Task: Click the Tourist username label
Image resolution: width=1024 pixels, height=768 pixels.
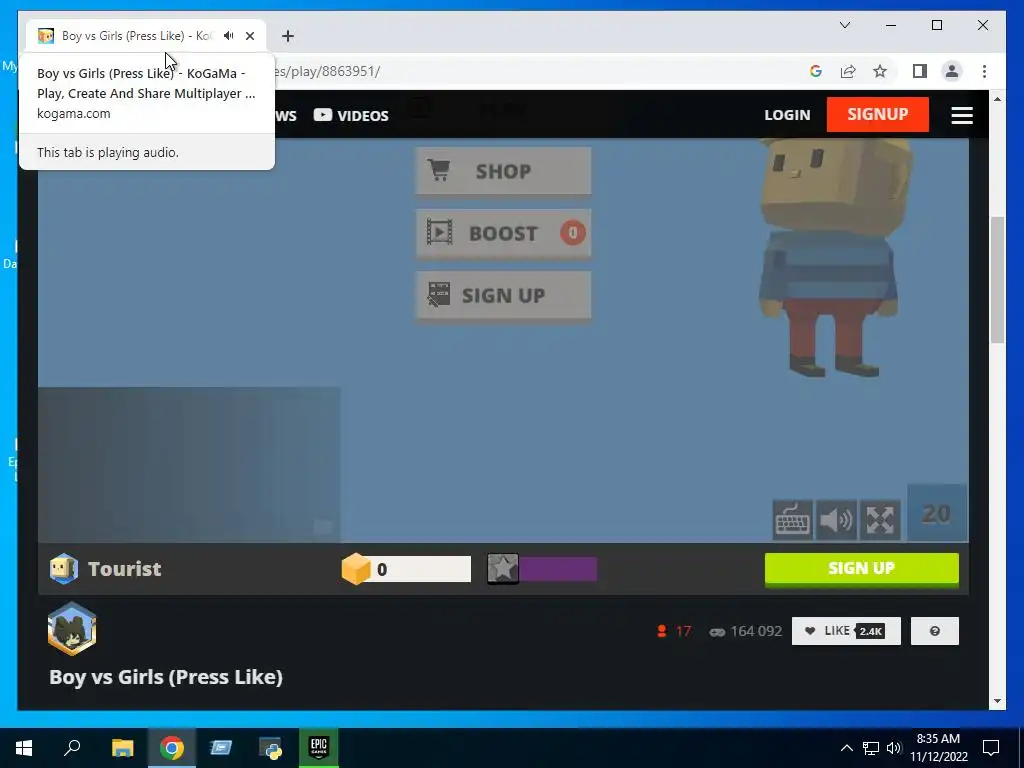Action: (x=124, y=569)
